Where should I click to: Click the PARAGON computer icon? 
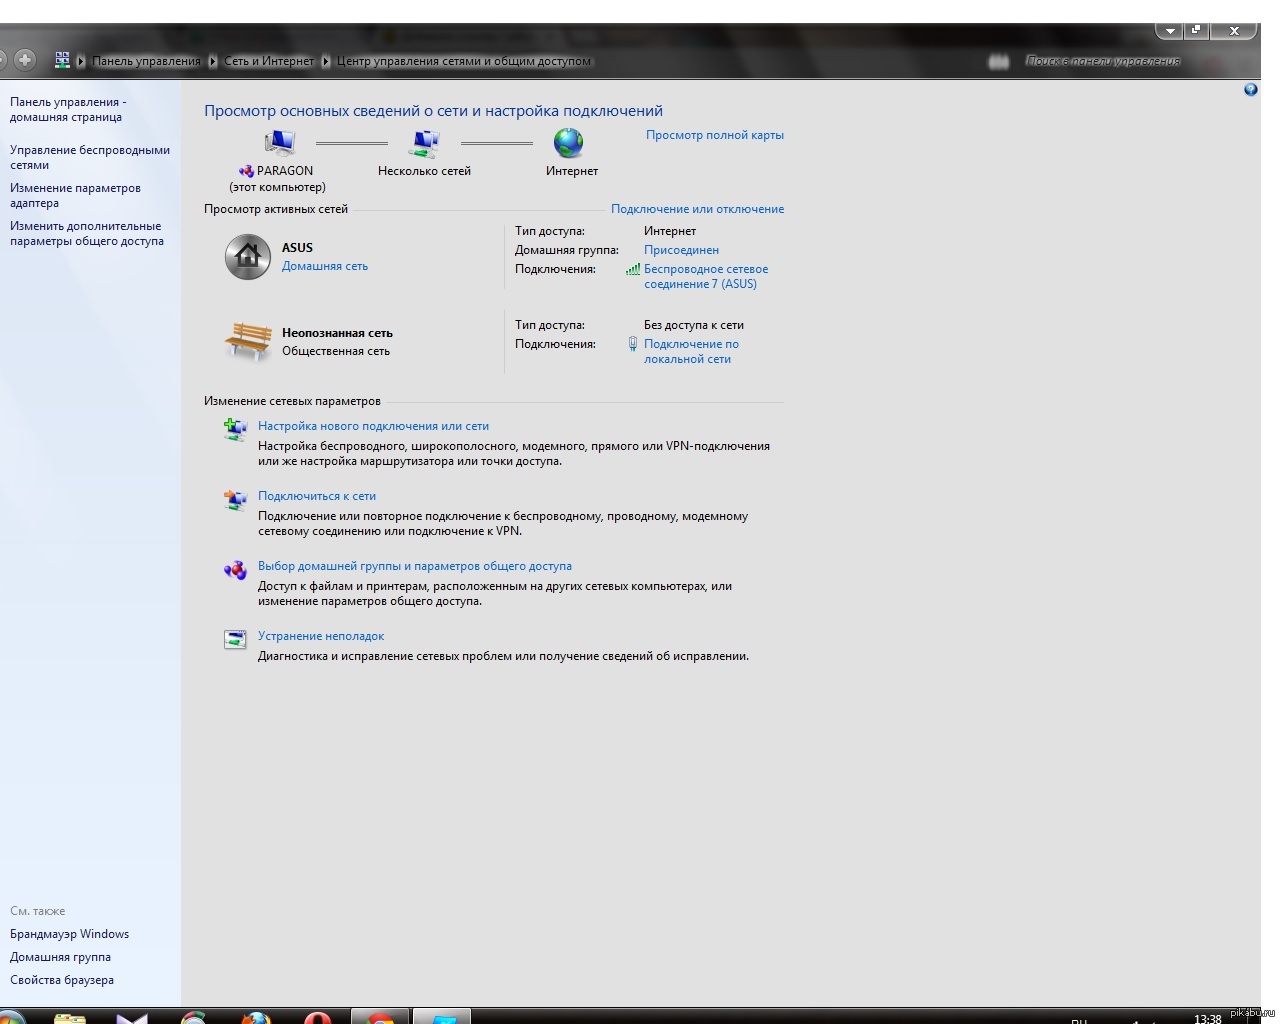point(279,144)
